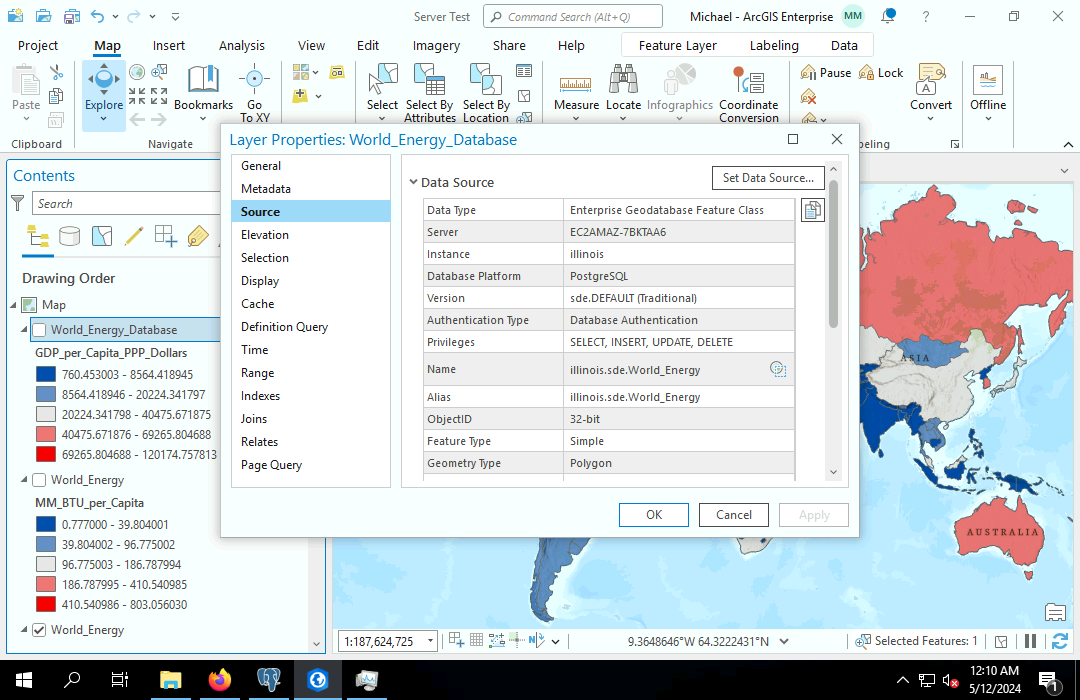Viewport: 1080px width, 700px height.
Task: Collapse the Data Source section
Action: [413, 182]
